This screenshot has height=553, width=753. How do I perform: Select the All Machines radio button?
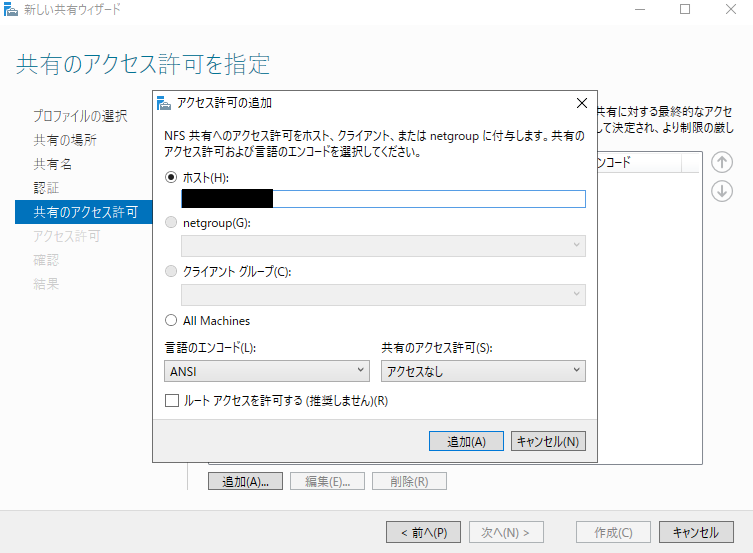pos(172,321)
